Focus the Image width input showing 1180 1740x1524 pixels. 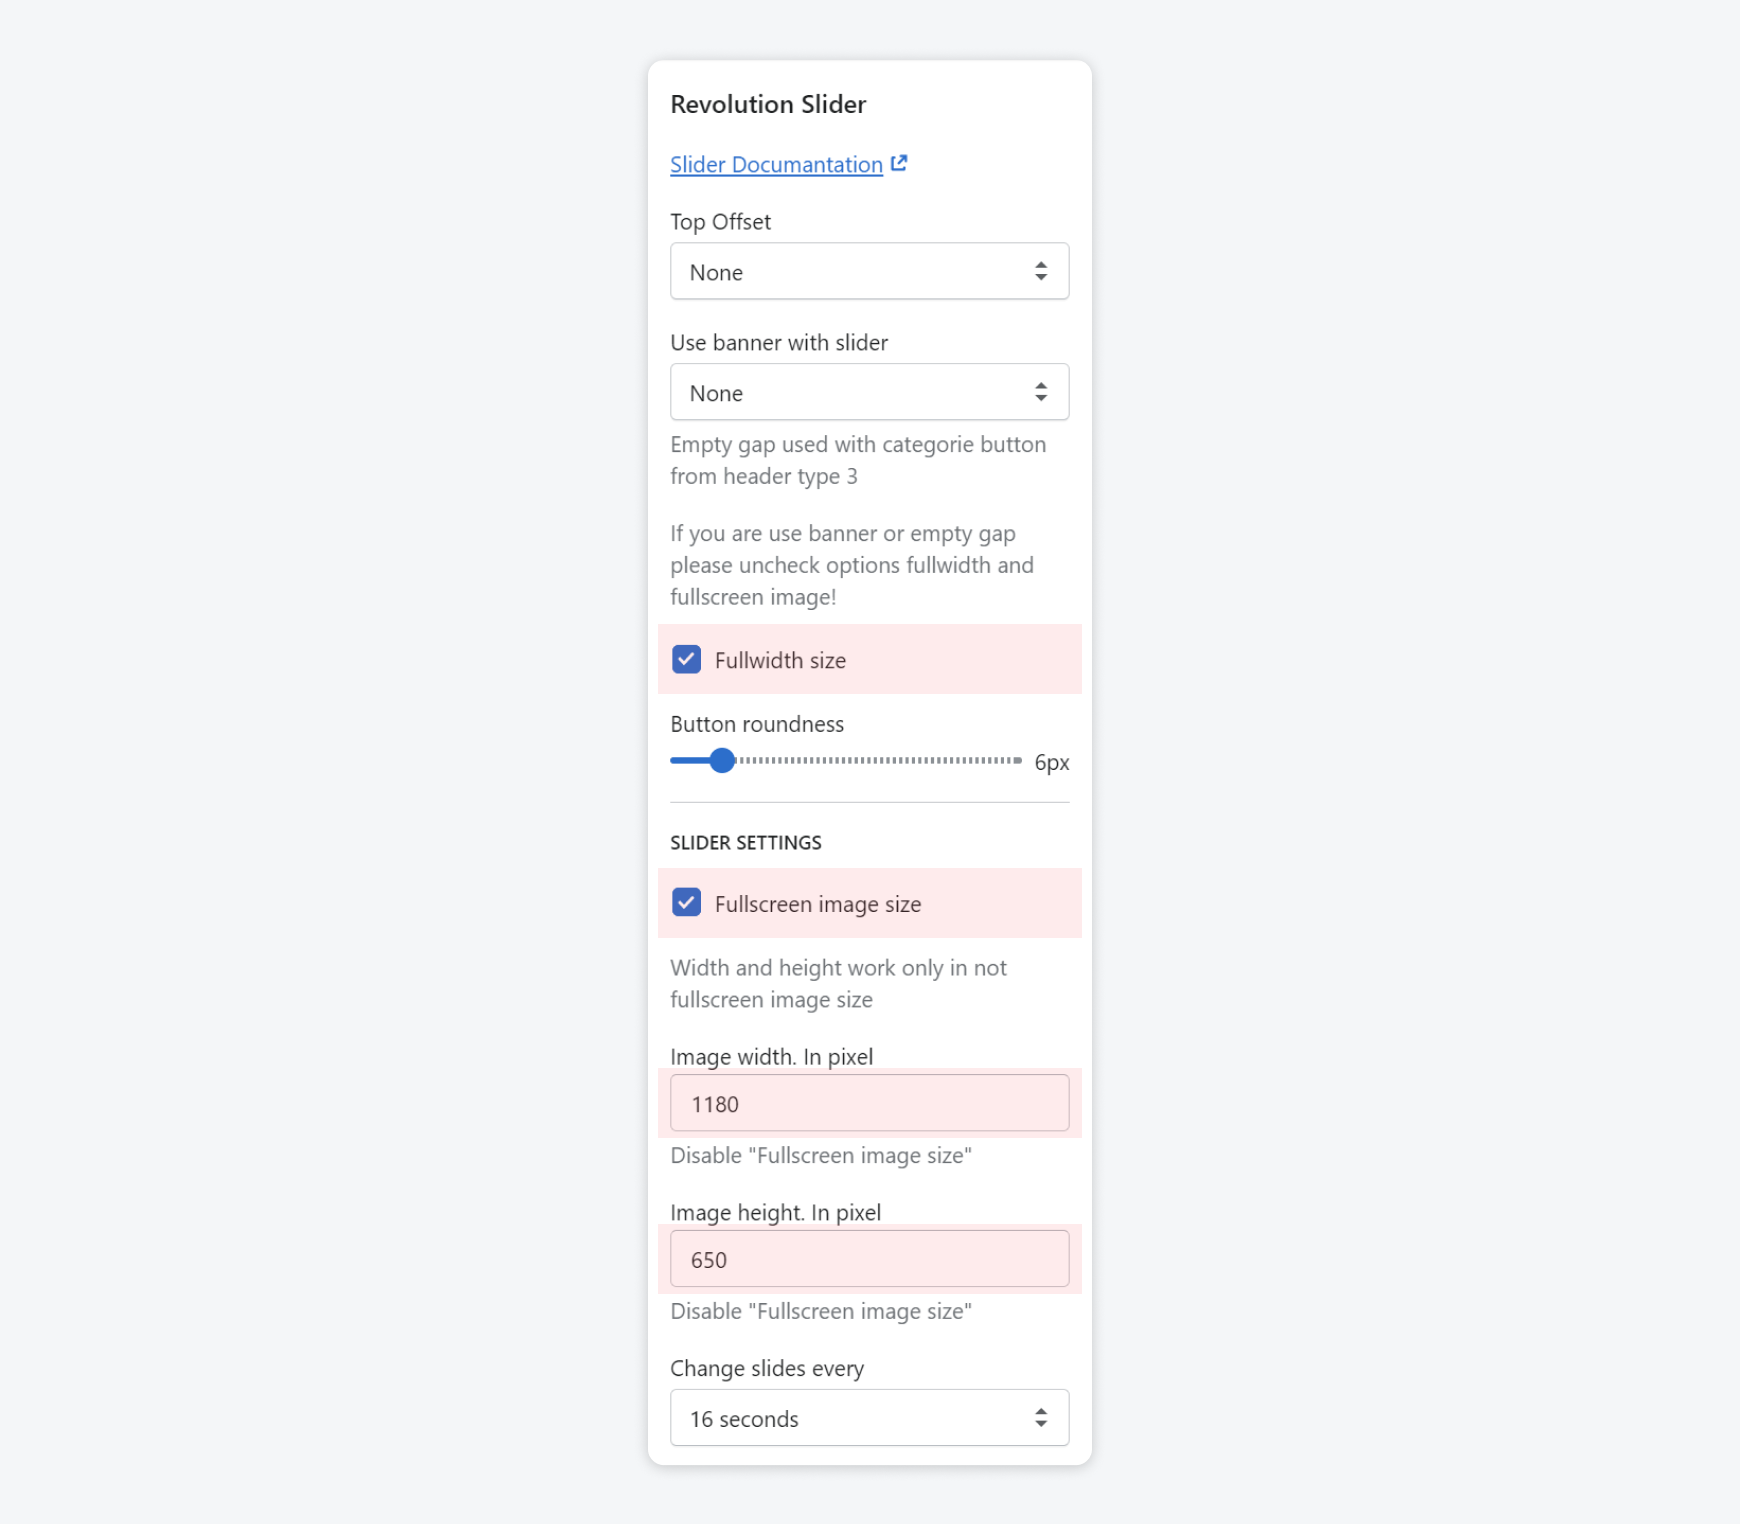click(x=868, y=1104)
